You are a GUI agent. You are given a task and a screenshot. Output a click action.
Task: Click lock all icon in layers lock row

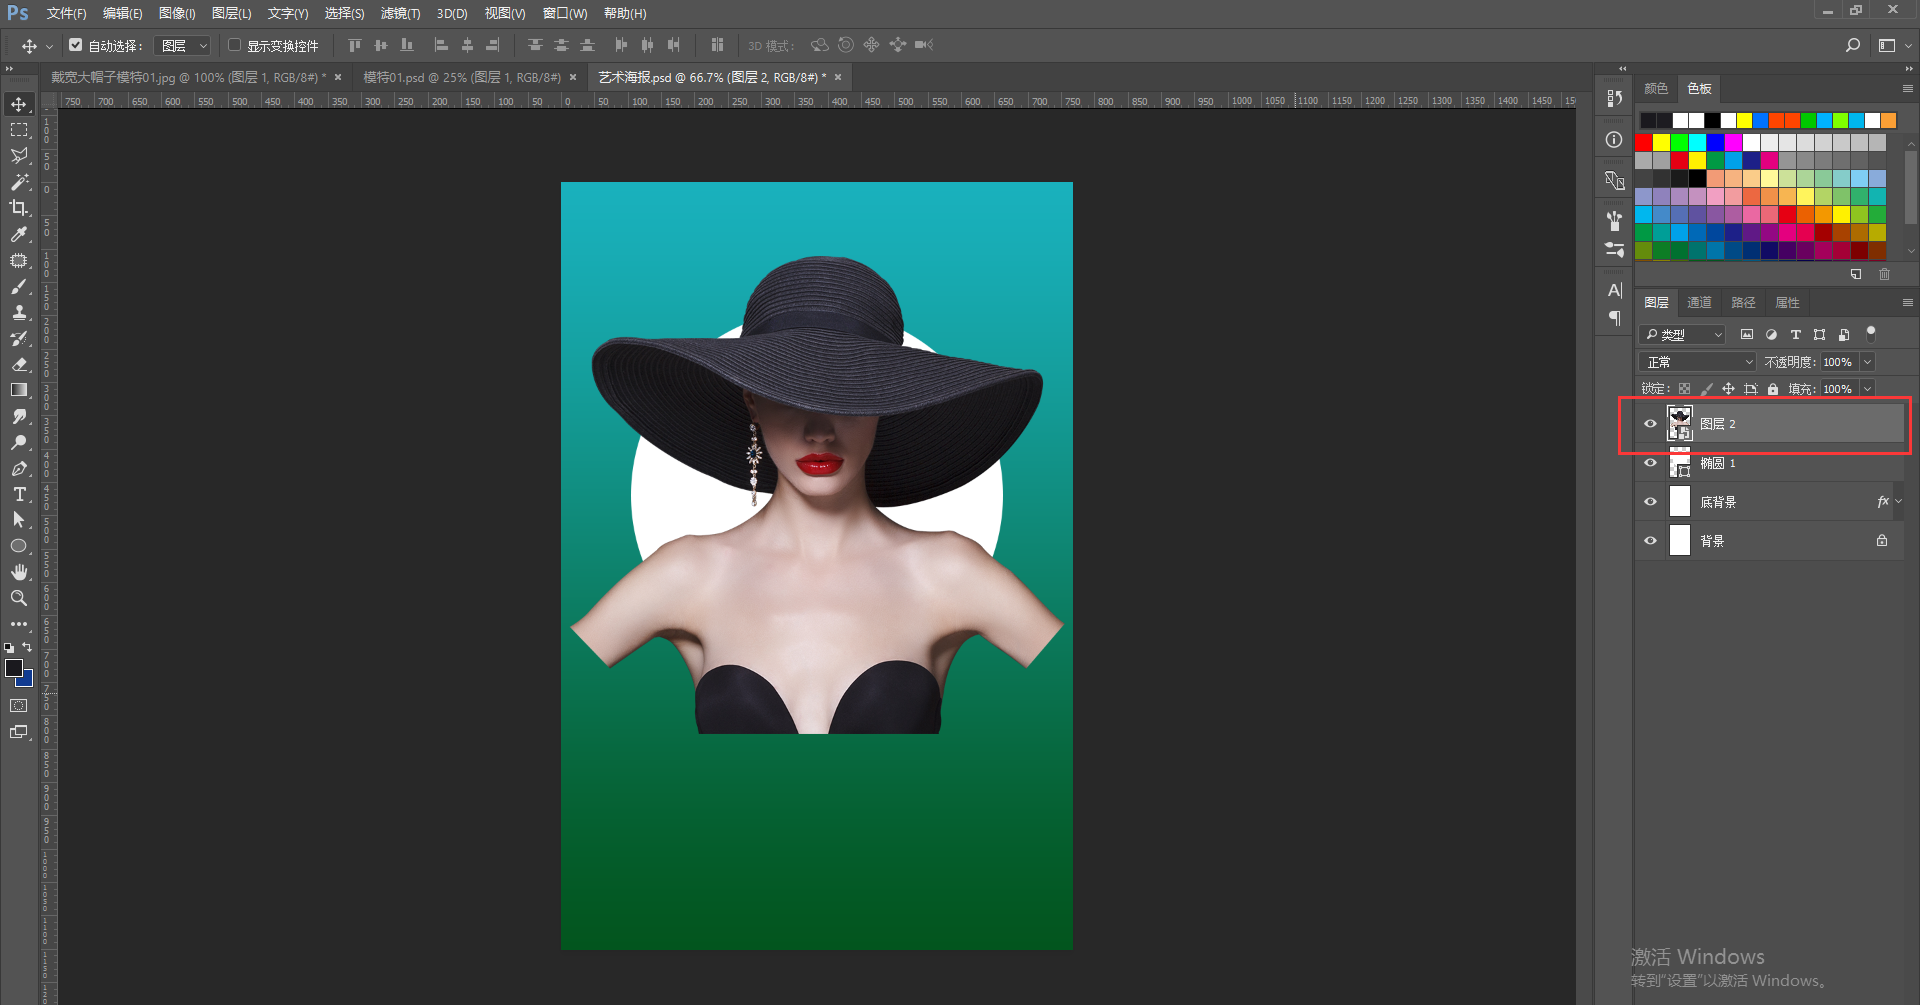[1773, 389]
